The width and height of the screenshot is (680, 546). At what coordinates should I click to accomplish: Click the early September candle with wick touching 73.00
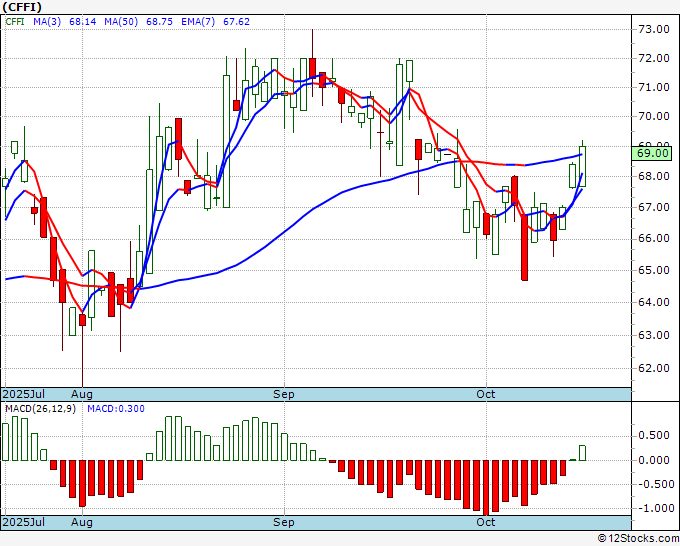point(312,69)
